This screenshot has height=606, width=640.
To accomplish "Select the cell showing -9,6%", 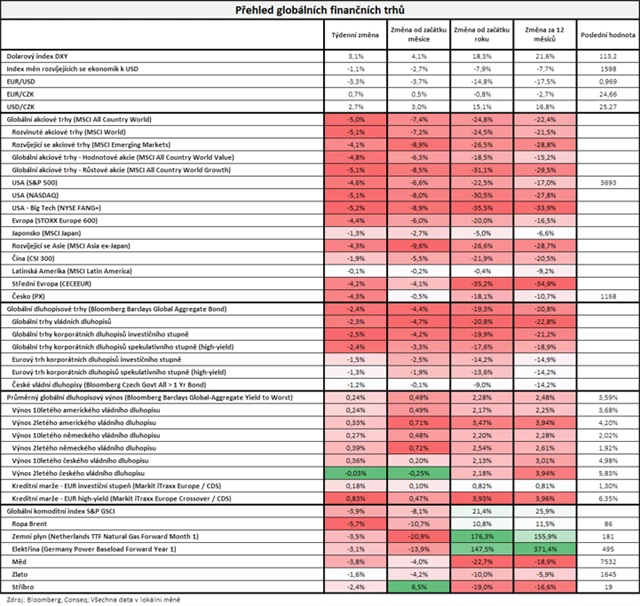I will (416, 245).
